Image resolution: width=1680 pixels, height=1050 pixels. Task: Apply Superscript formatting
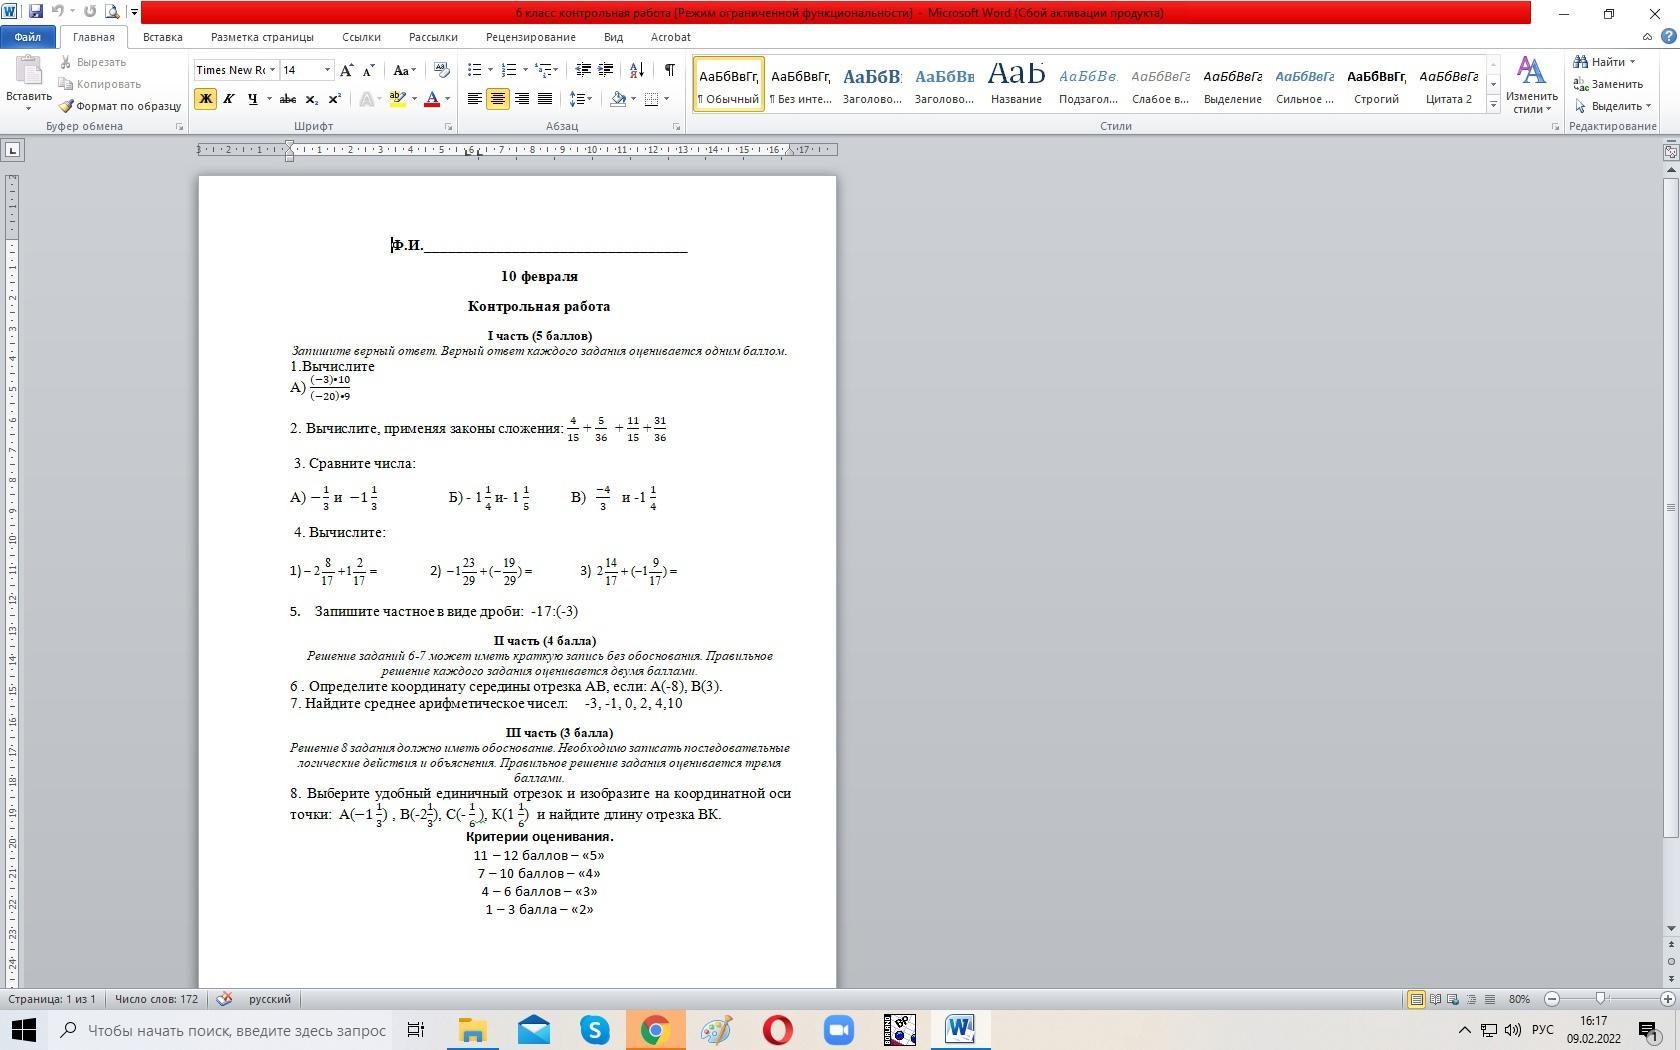point(334,99)
